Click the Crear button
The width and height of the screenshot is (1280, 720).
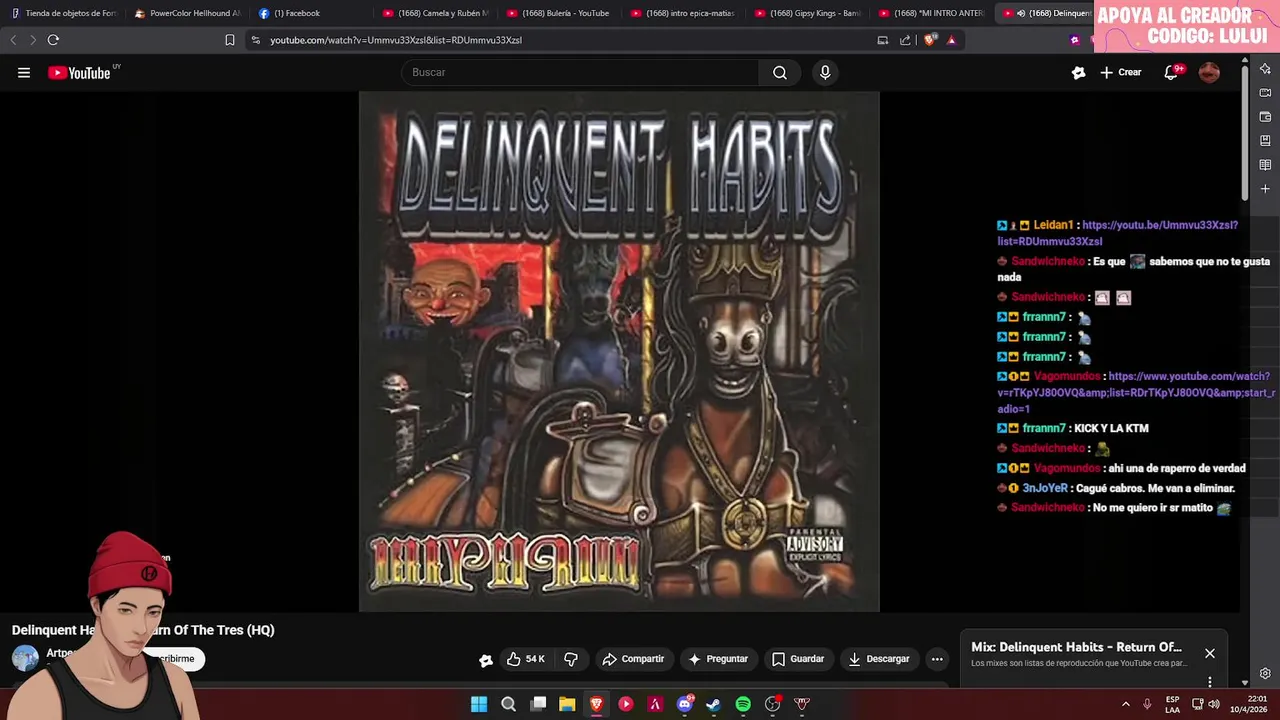click(1121, 72)
